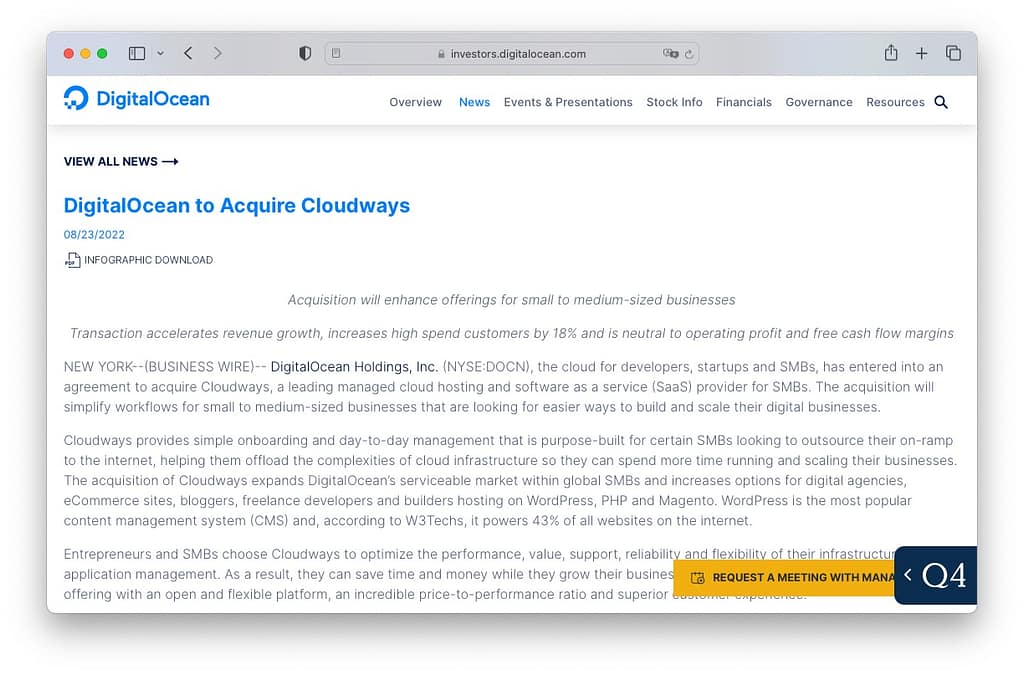
Task: Open the dropdown chevron beside the sidebar button
Action: point(160,53)
